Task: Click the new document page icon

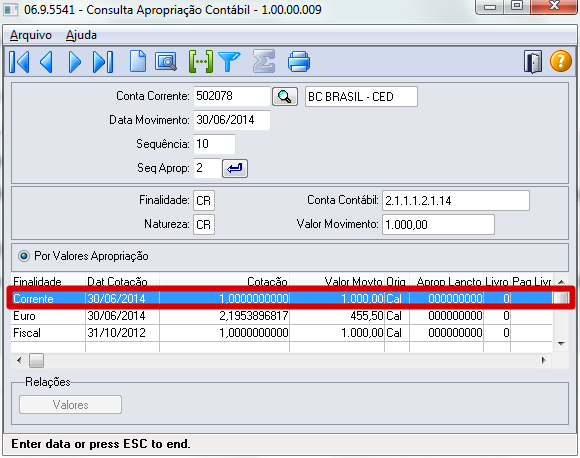Action: (138, 61)
